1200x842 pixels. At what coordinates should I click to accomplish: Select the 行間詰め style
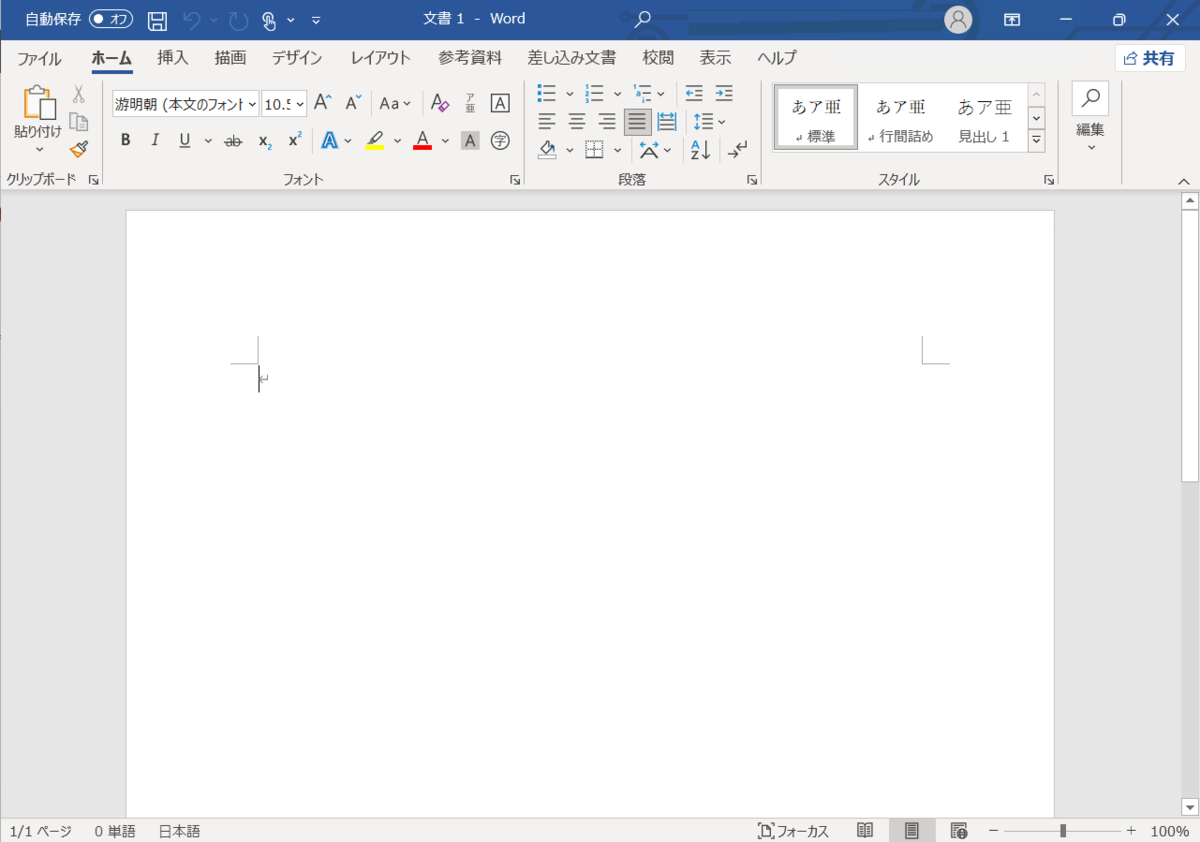[901, 119]
